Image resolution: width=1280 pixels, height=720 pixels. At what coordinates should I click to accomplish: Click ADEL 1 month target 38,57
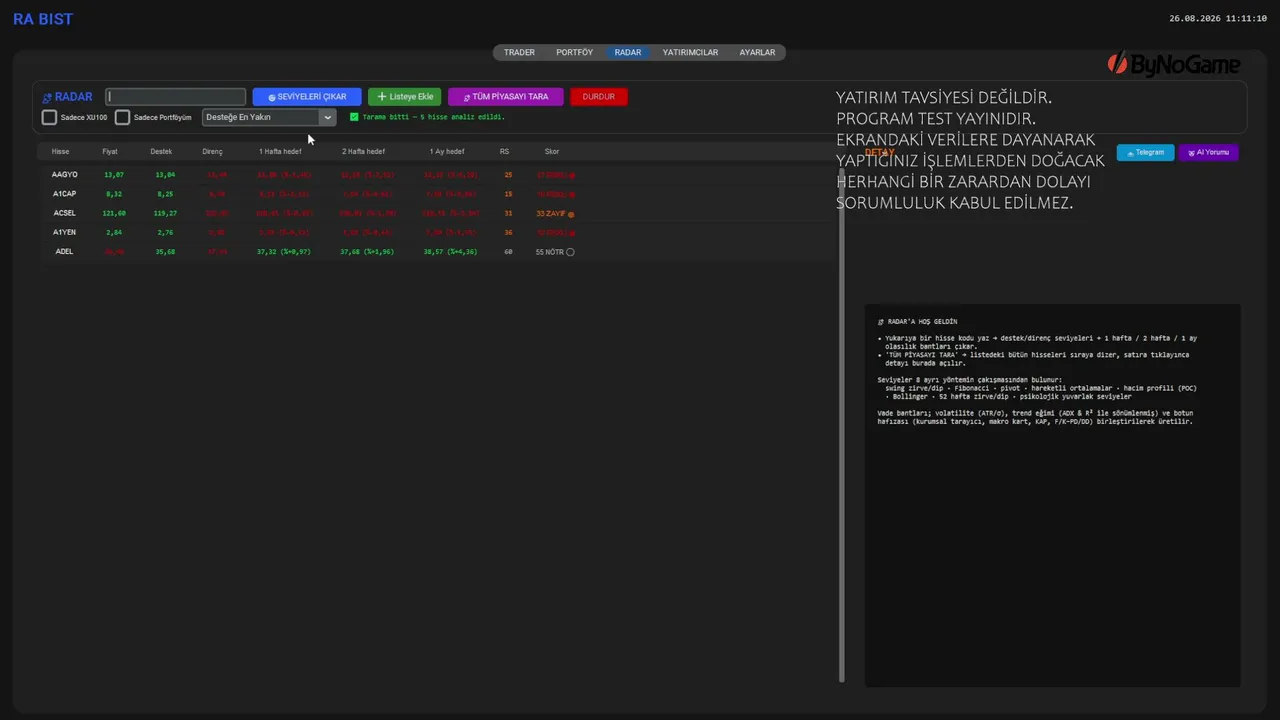[450, 252]
